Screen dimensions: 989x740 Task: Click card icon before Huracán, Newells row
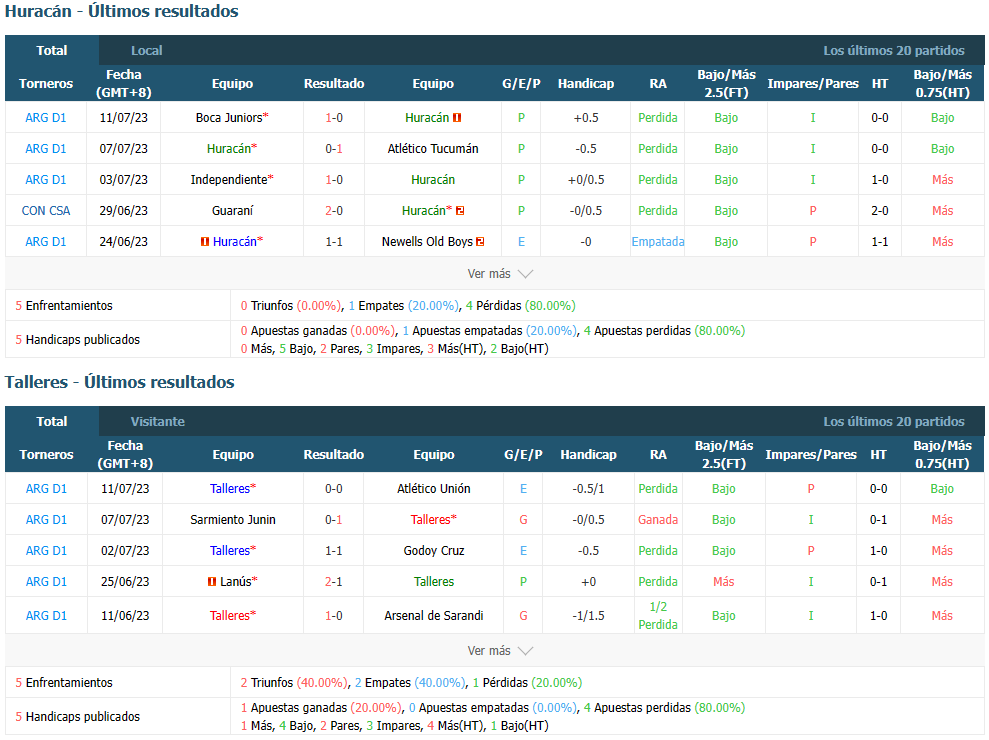tap(204, 242)
